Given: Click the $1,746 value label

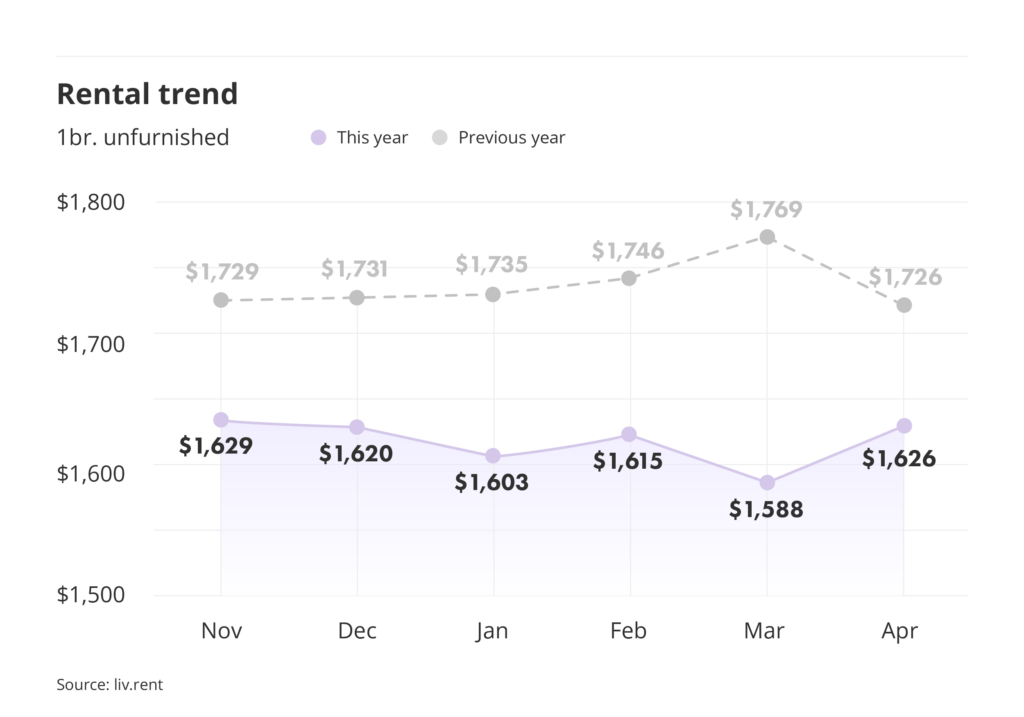Looking at the screenshot, I should (x=628, y=251).
